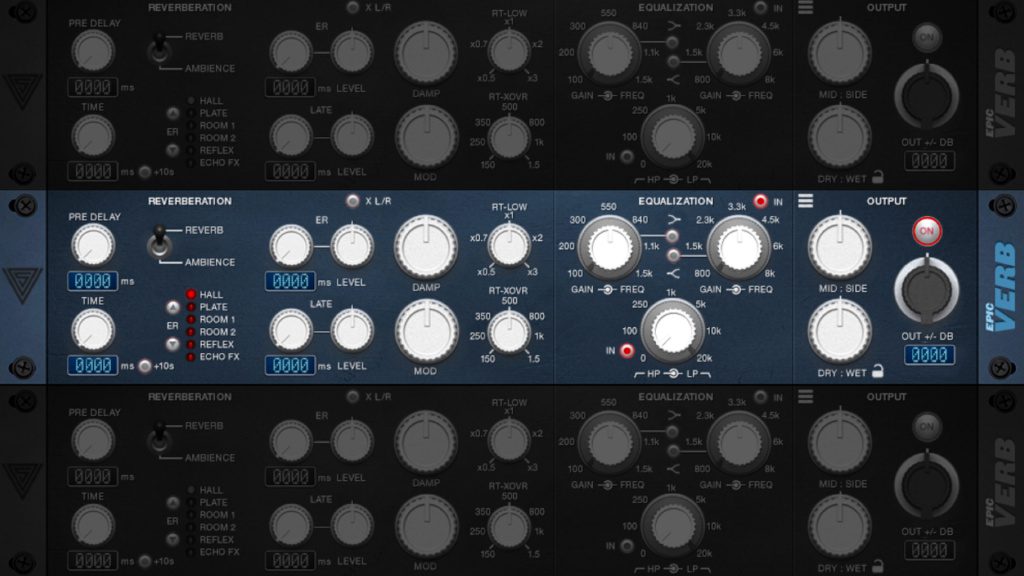1024x576 pixels.
Task: Toggle the EQ IN LED next to 3.3k
Action: click(760, 200)
